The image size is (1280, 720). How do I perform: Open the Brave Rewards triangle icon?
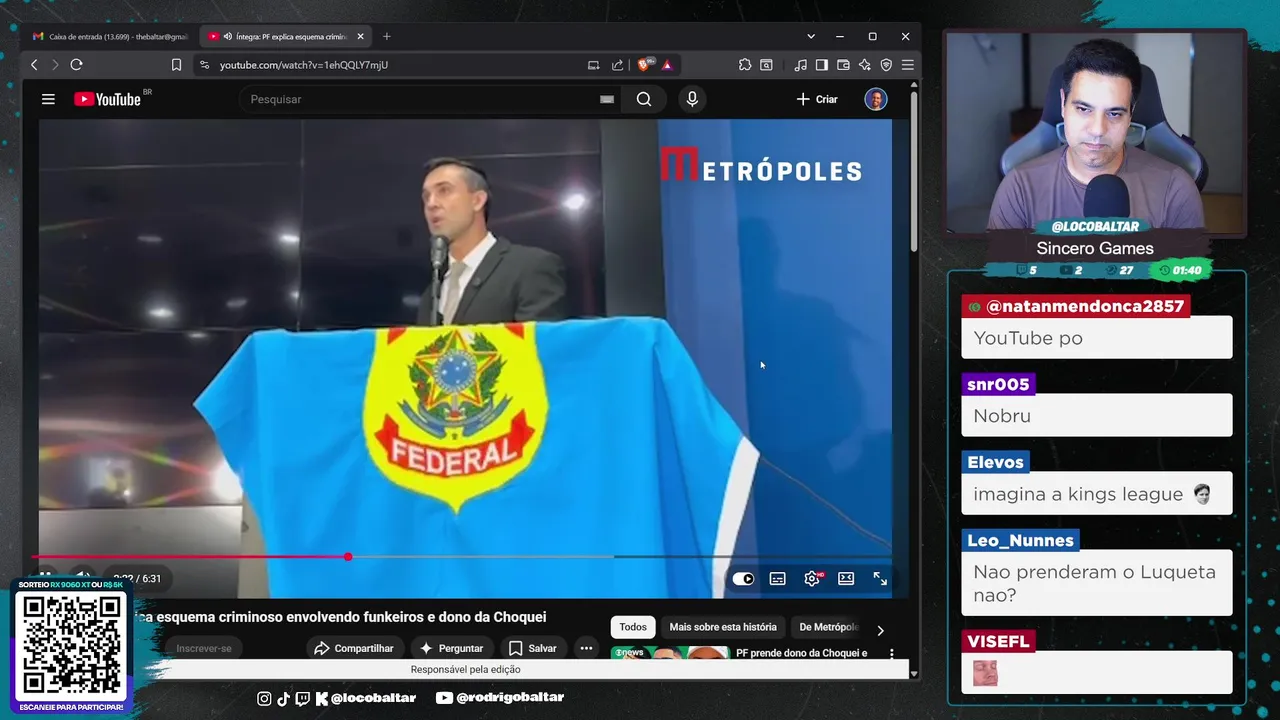pyautogui.click(x=667, y=65)
